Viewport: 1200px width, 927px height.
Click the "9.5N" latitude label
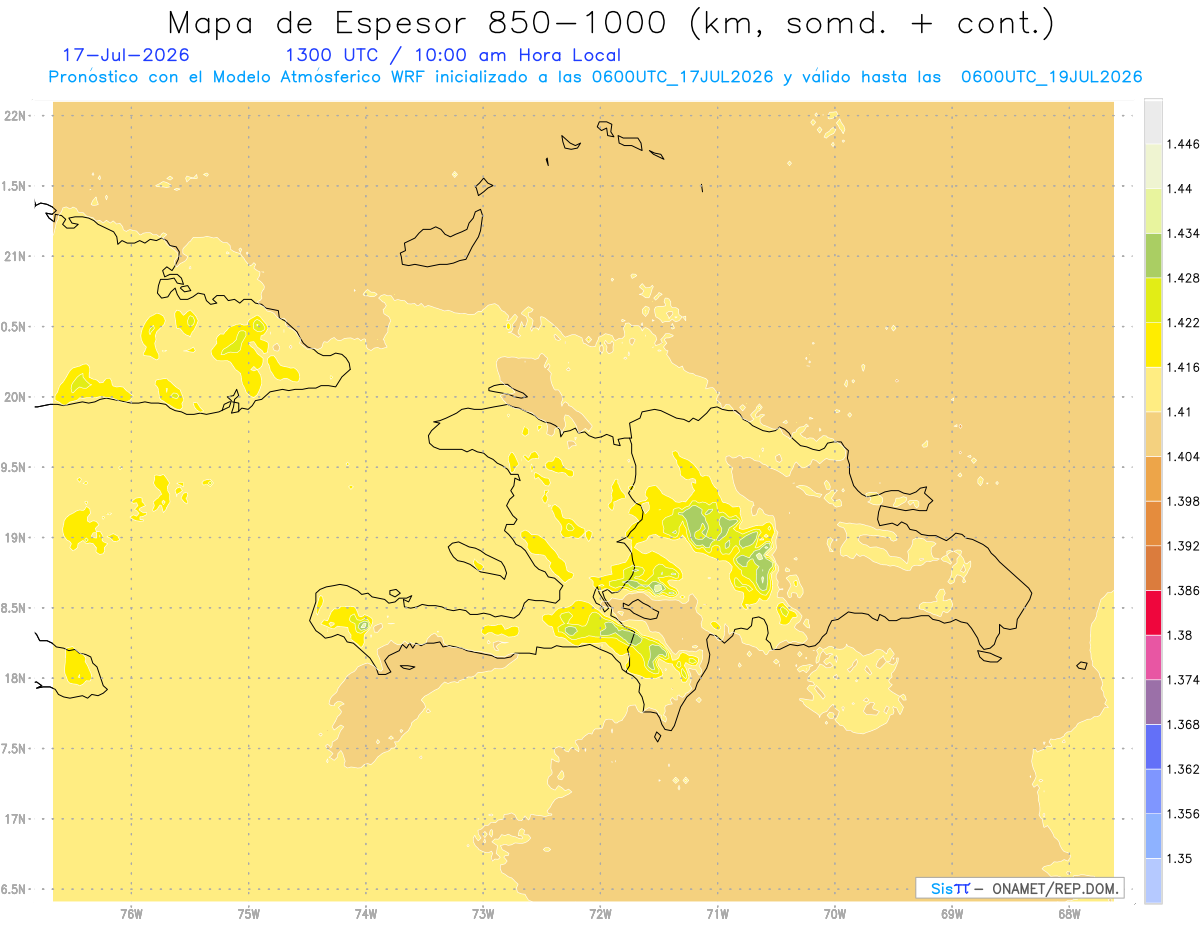15,467
